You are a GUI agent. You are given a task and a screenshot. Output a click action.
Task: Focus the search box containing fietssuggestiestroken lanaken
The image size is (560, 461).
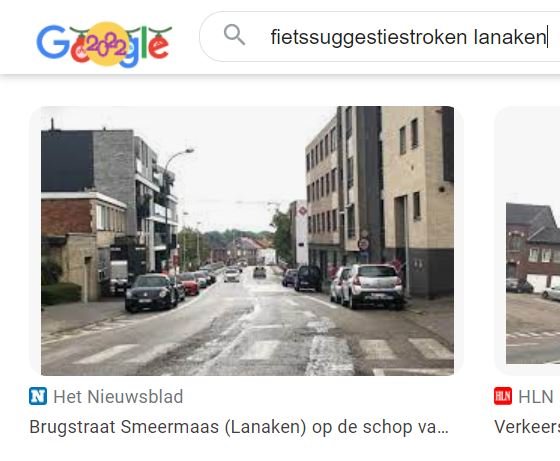point(379,37)
